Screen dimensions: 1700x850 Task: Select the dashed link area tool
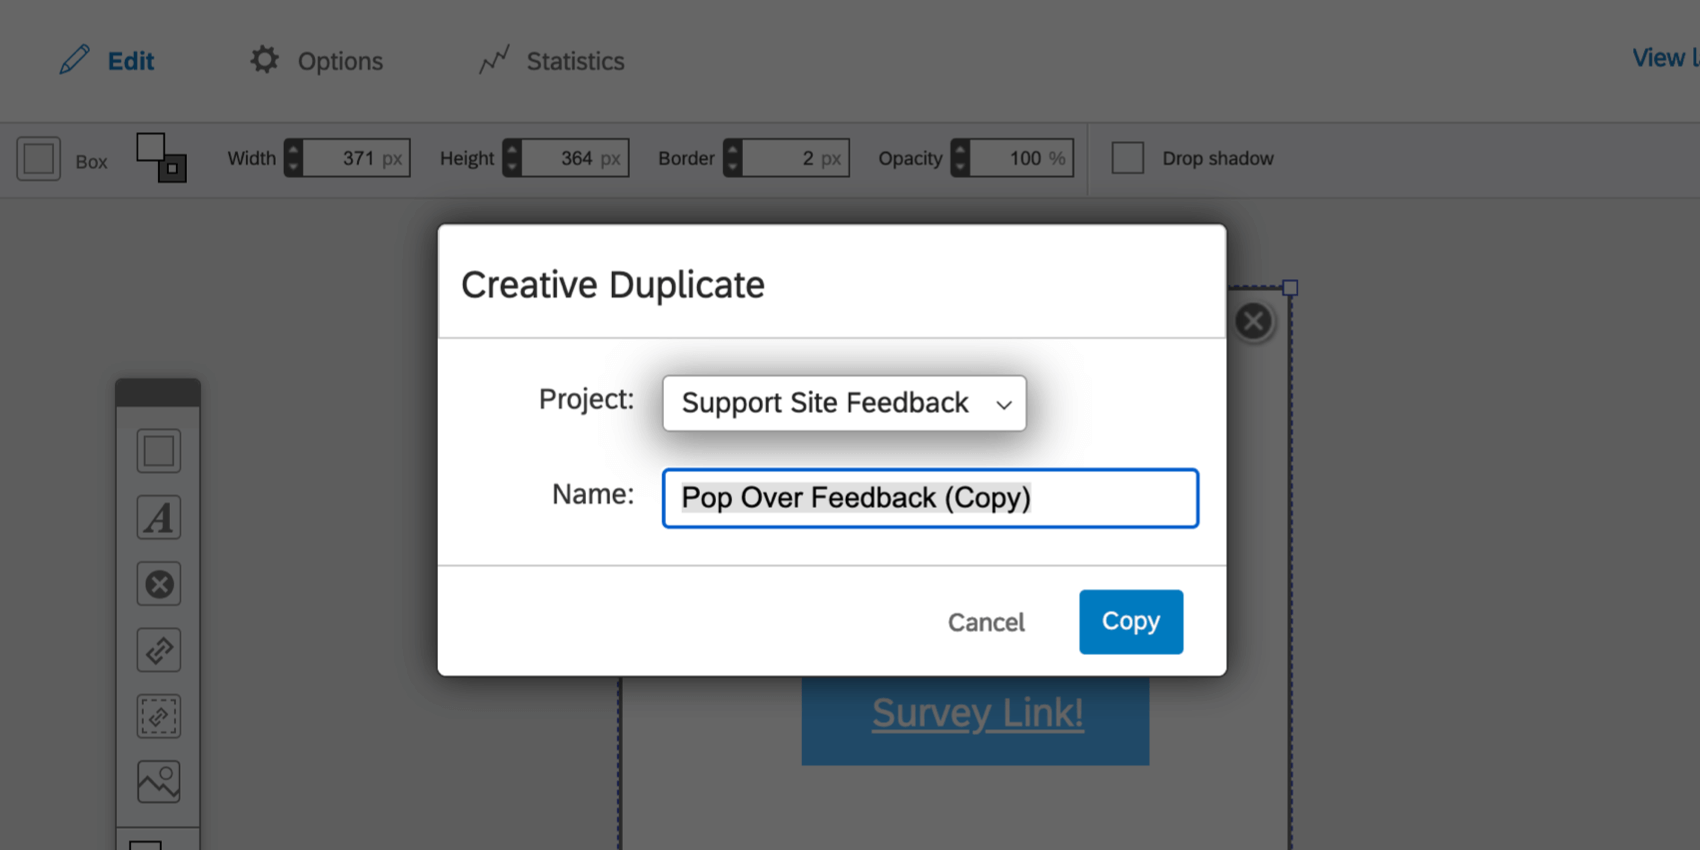(158, 716)
